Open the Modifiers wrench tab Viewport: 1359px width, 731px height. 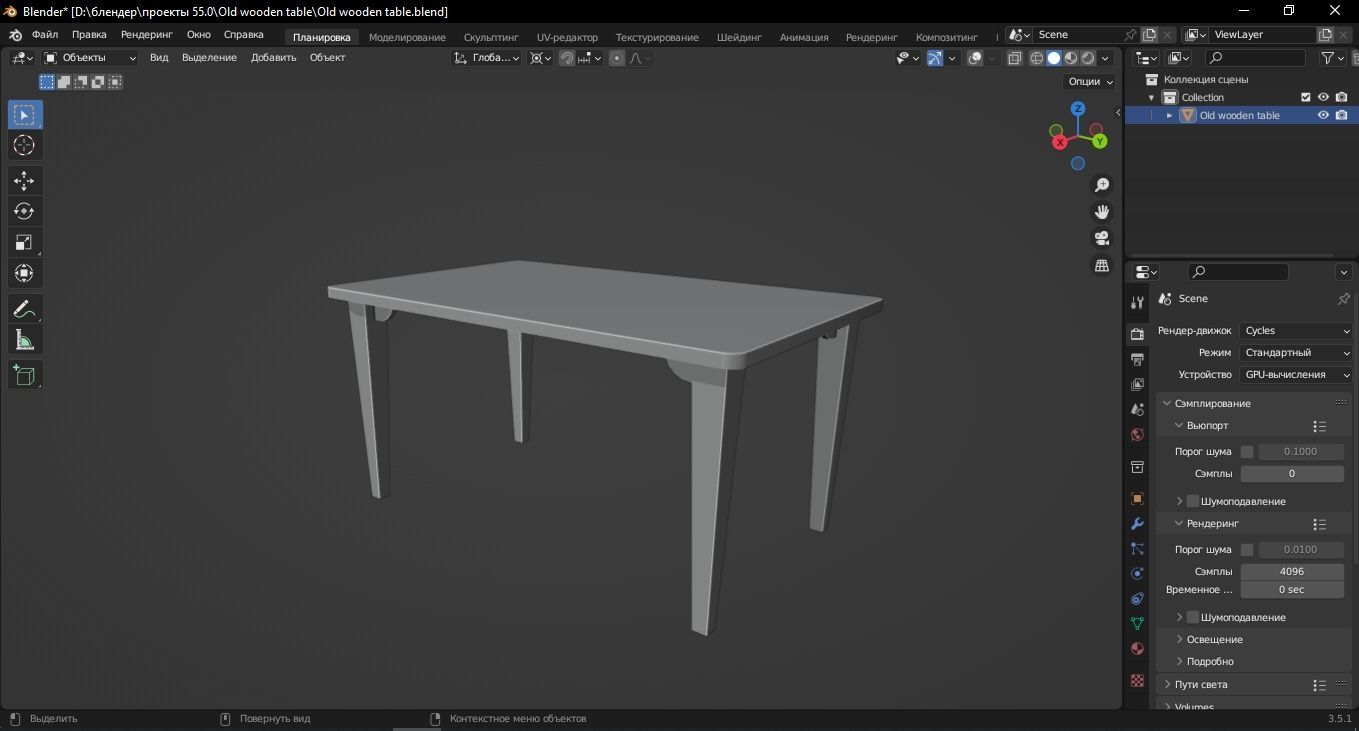coord(1137,524)
